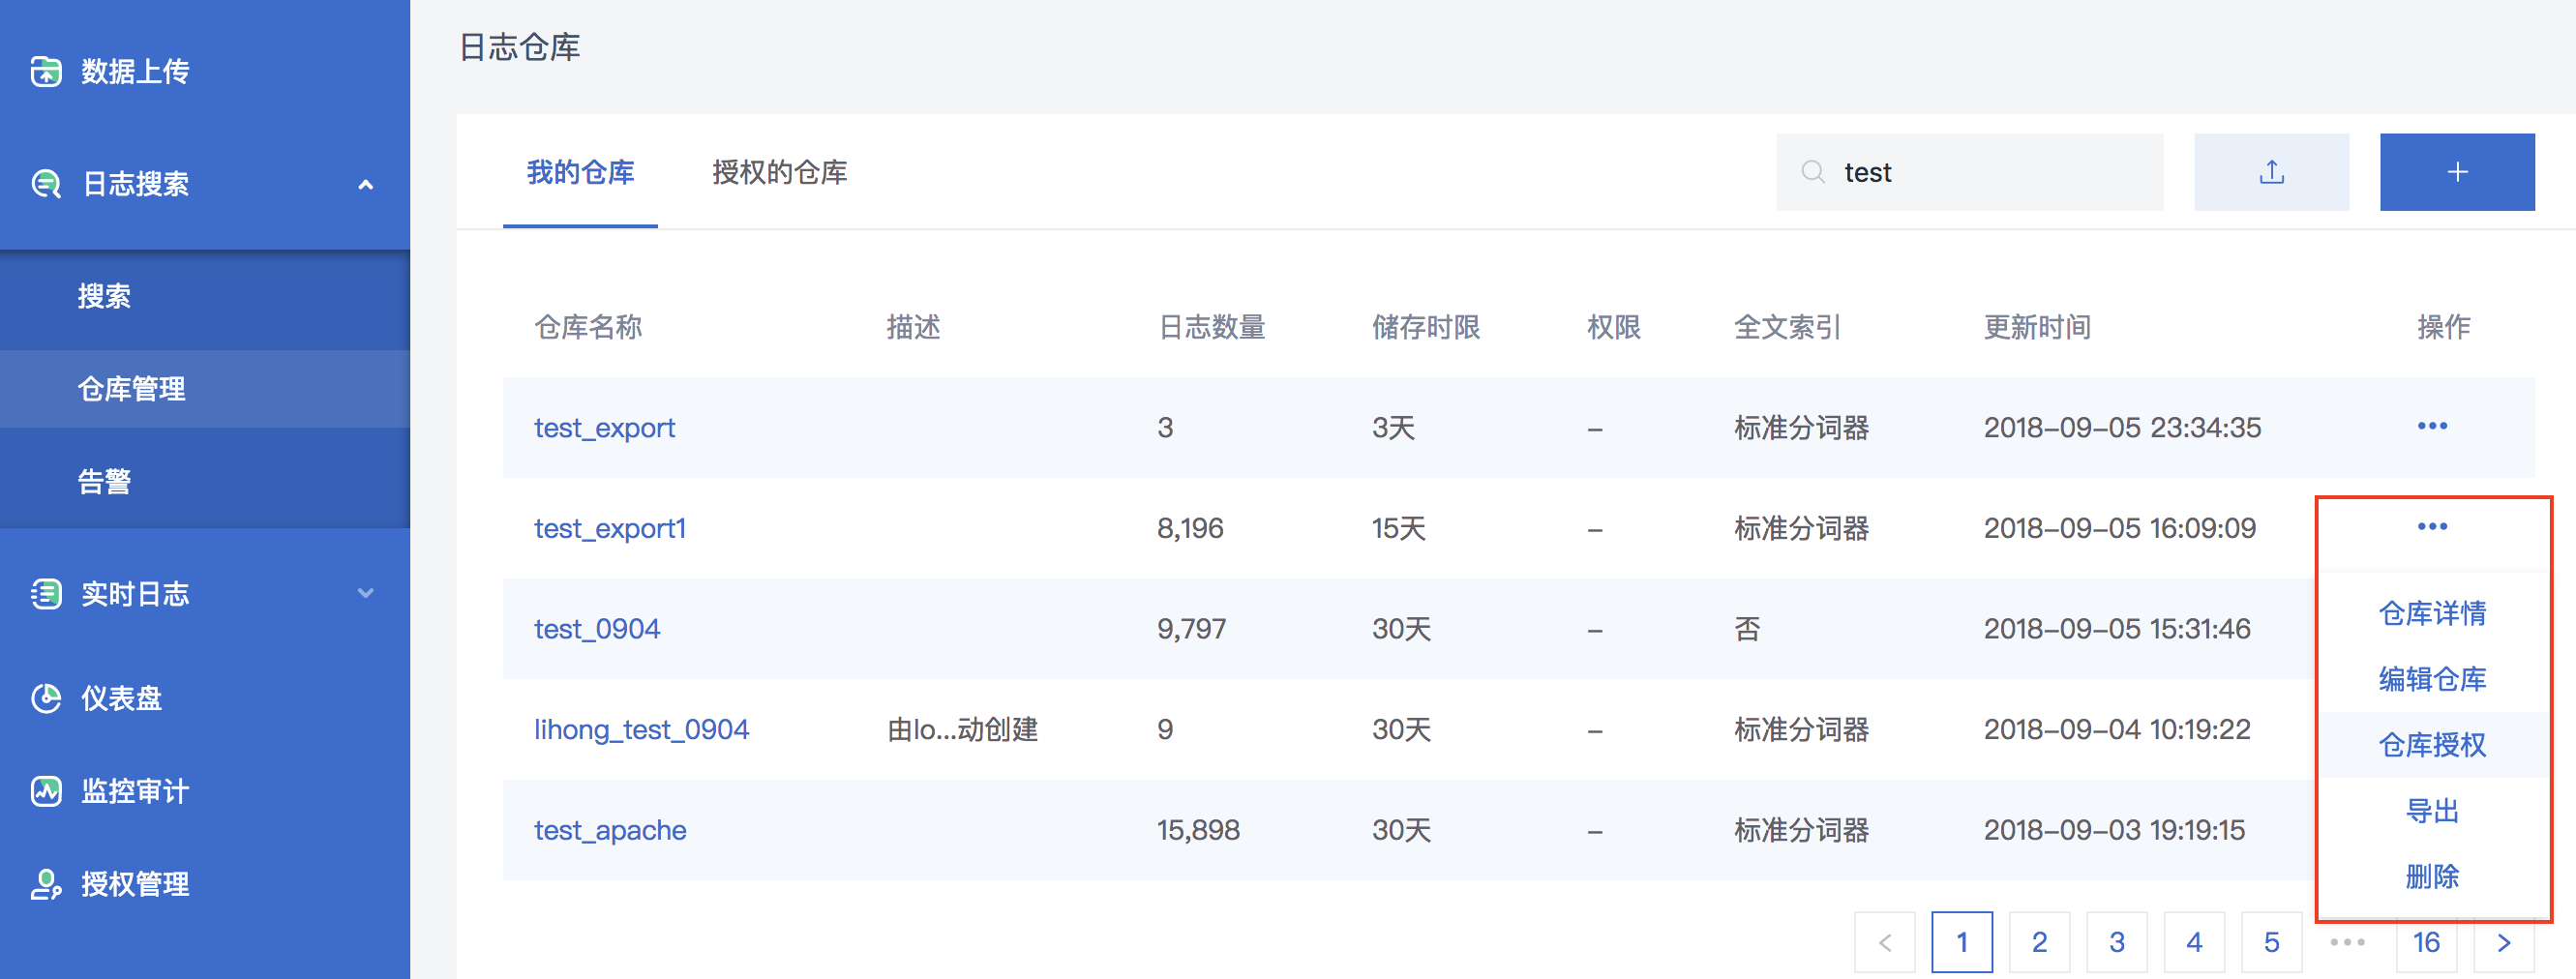The width and height of the screenshot is (2576, 979).
Task: Click the 储存时限 column header
Action: pos(1425,327)
